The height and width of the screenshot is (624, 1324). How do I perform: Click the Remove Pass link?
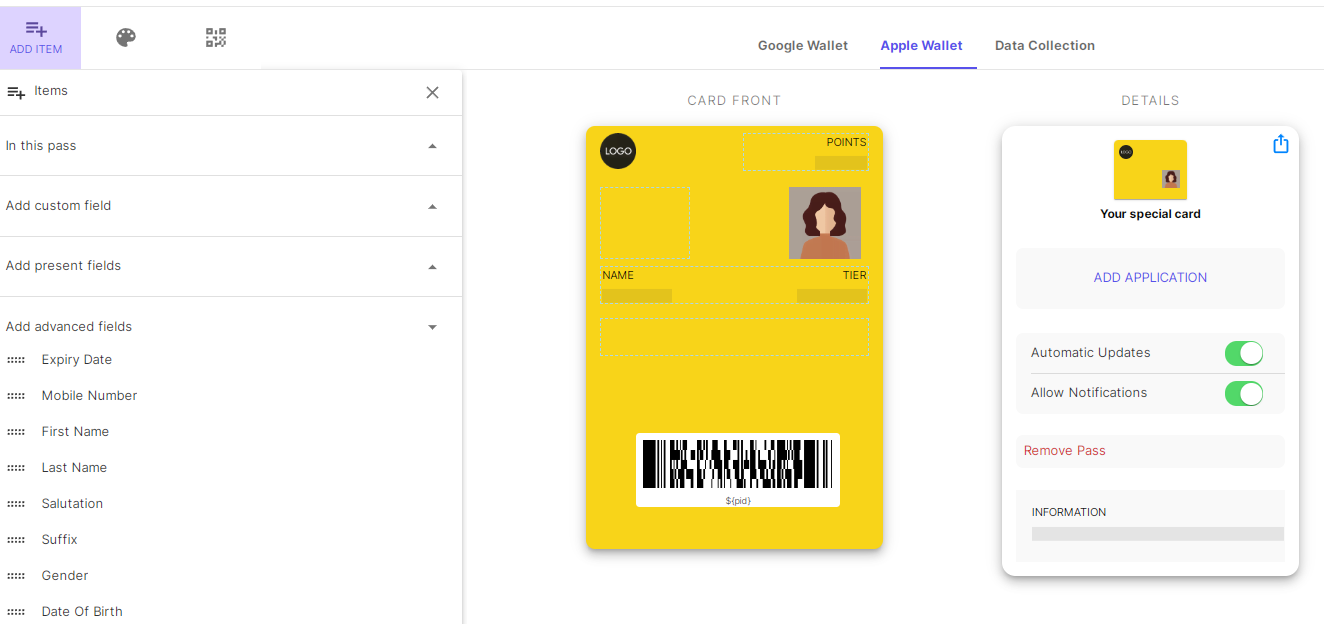tap(1065, 451)
